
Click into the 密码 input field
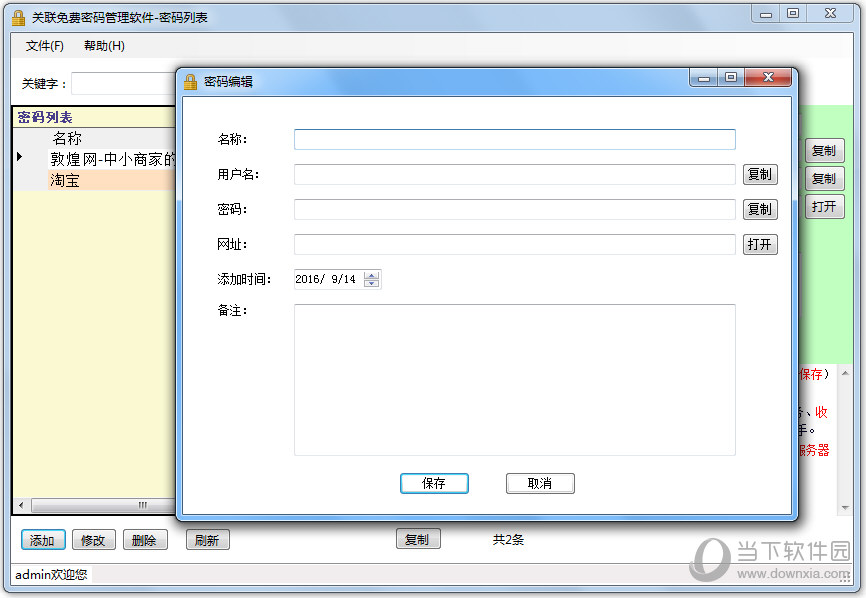(x=514, y=210)
